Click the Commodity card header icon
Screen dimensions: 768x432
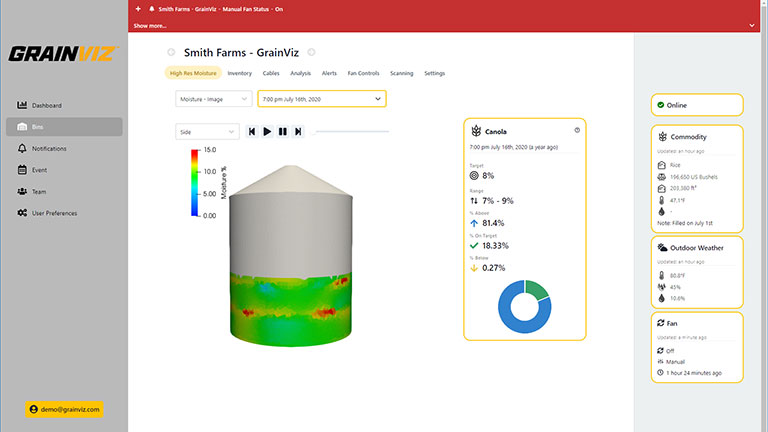coord(663,137)
